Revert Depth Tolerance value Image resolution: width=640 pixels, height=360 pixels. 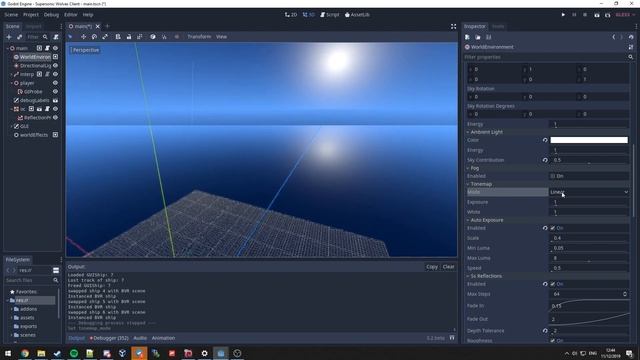tap(545, 331)
